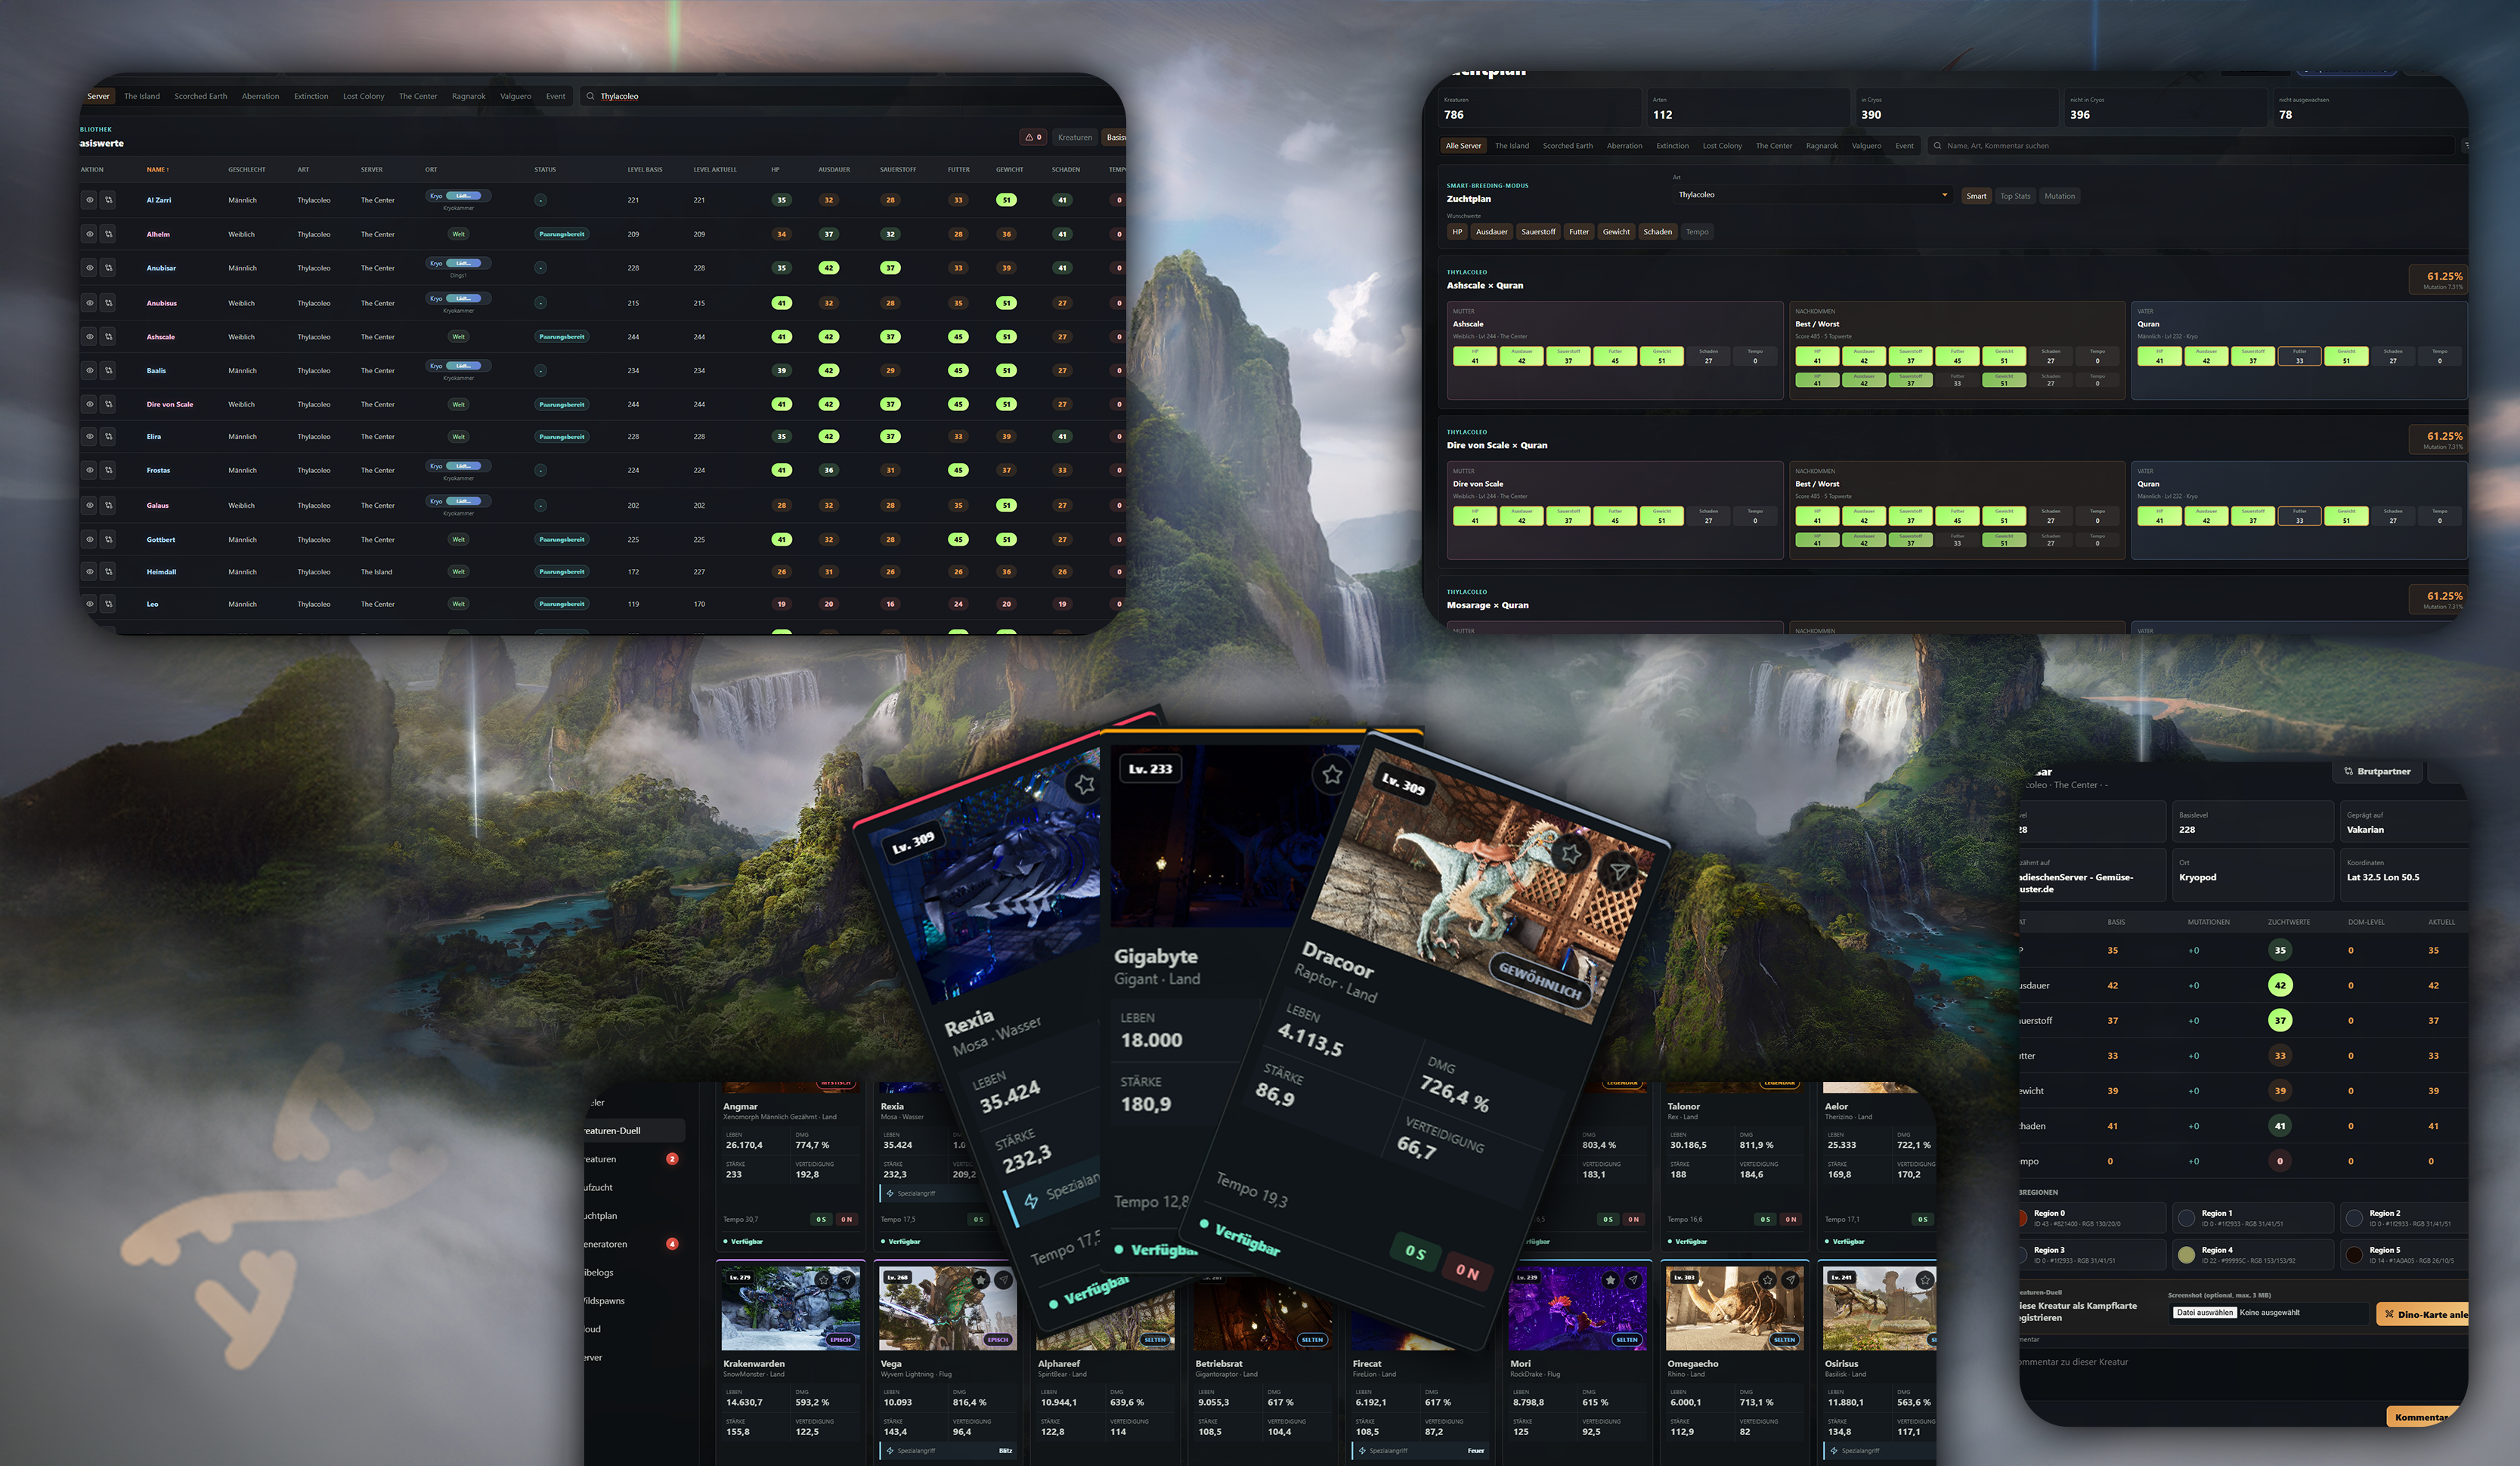
Task: Toggle the HP Wunschwerte chip
Action: [1457, 232]
